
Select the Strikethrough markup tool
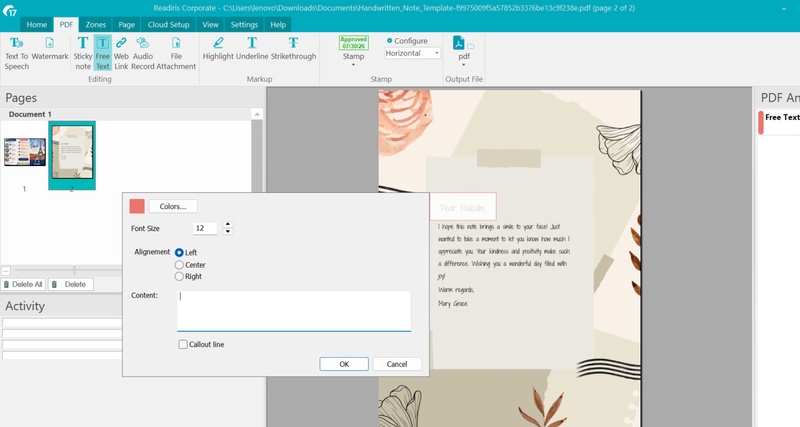[293, 49]
